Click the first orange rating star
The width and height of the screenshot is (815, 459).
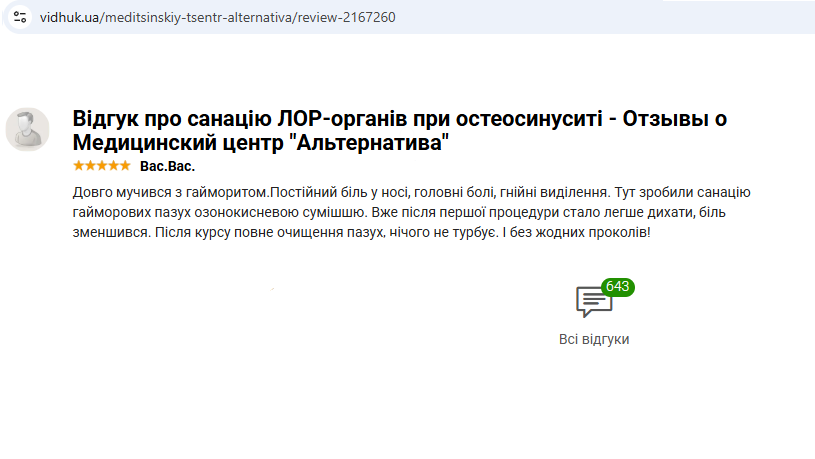coord(79,165)
